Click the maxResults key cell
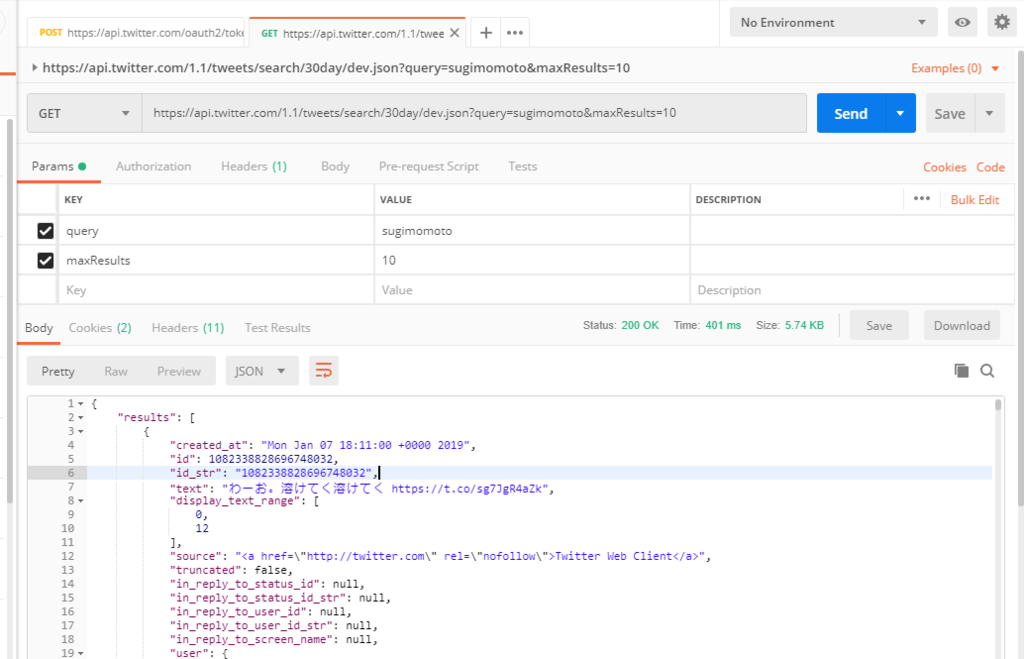 point(216,260)
